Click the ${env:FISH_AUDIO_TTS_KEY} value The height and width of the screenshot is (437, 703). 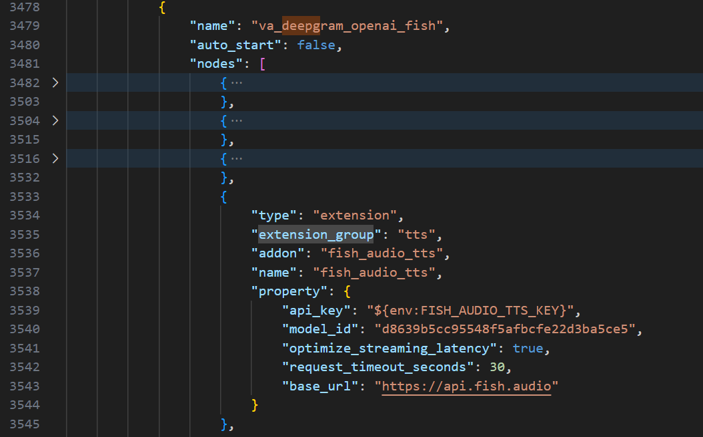click(x=470, y=310)
